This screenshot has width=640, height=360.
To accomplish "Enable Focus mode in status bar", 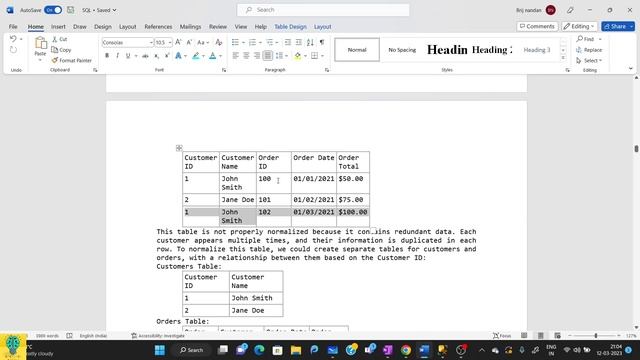I will (502, 336).
